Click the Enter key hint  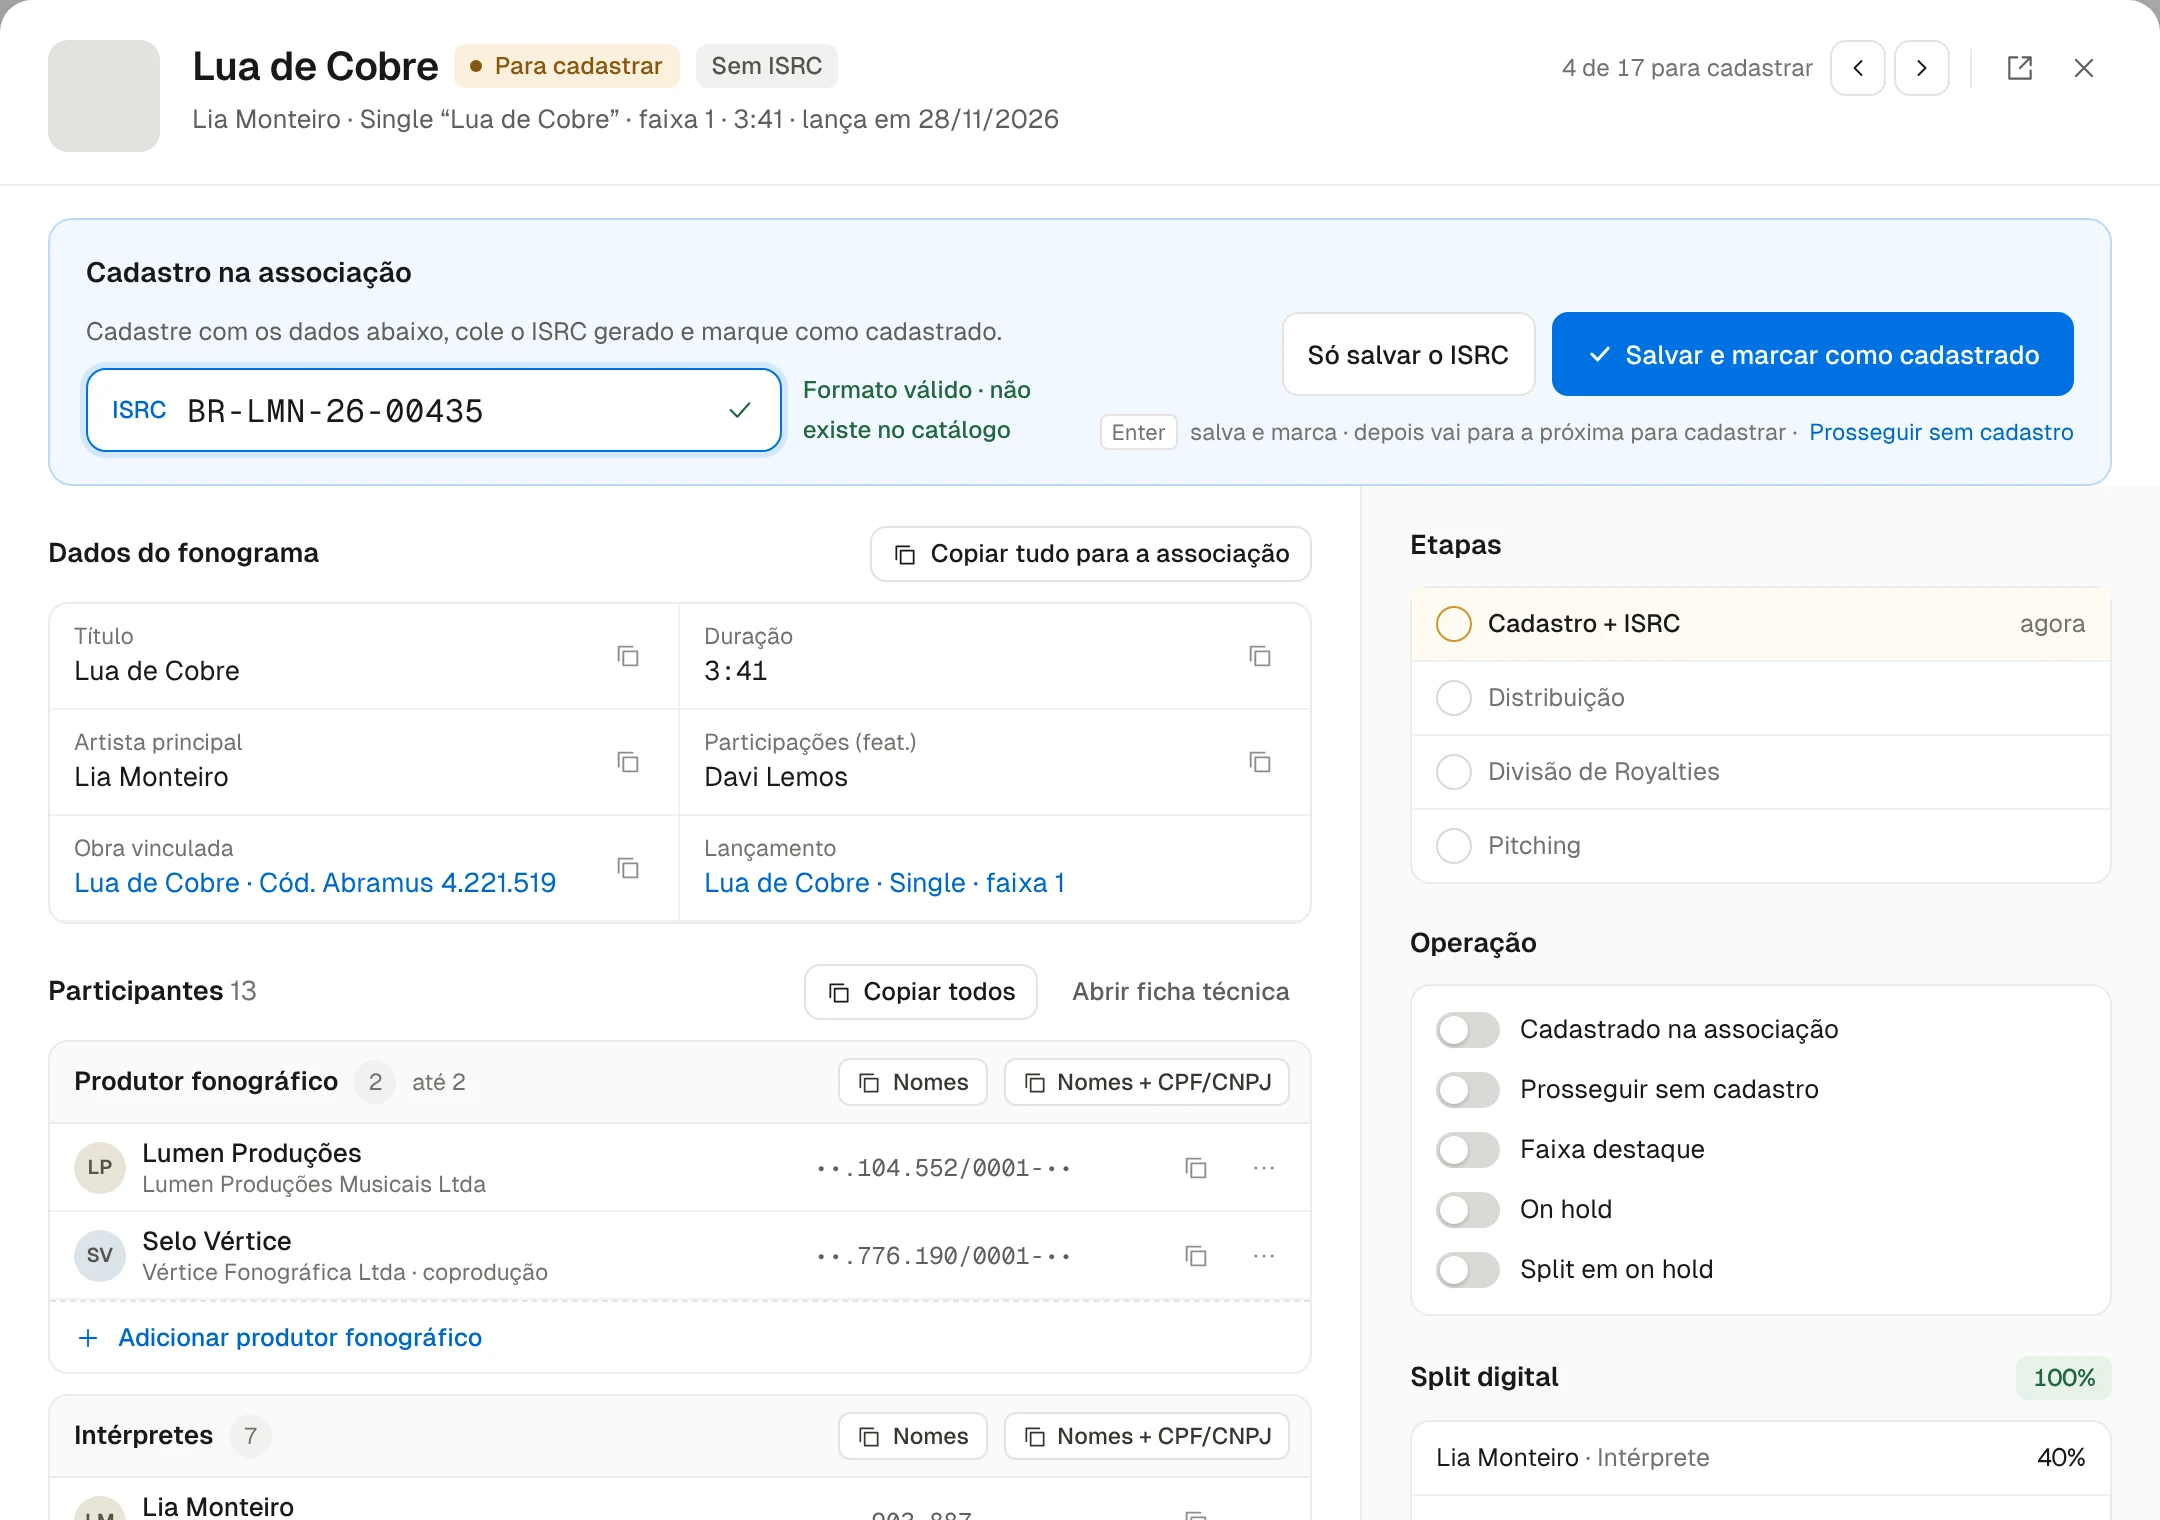tap(1138, 432)
